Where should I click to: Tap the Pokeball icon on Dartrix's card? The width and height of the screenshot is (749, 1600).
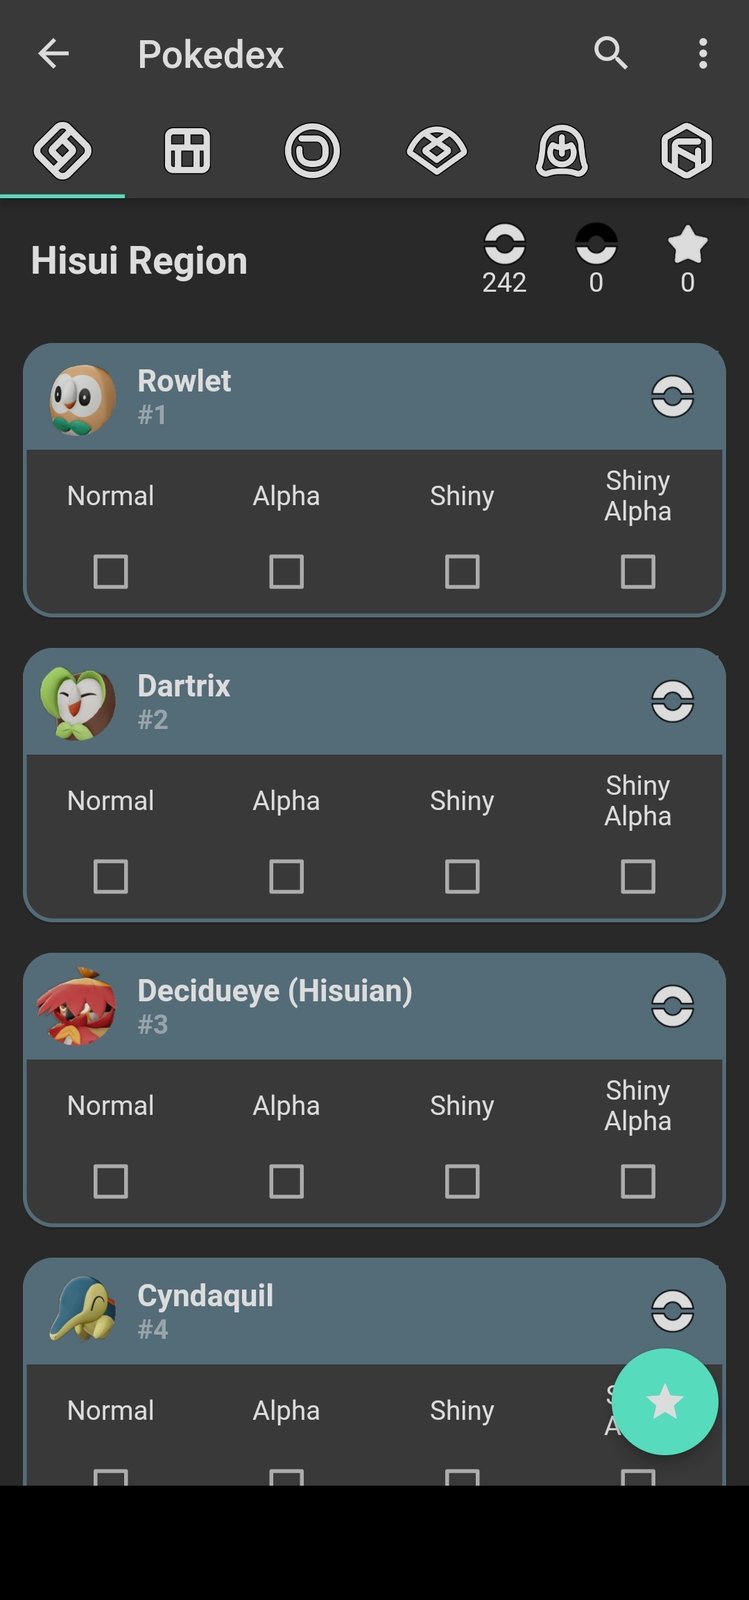pyautogui.click(x=672, y=701)
